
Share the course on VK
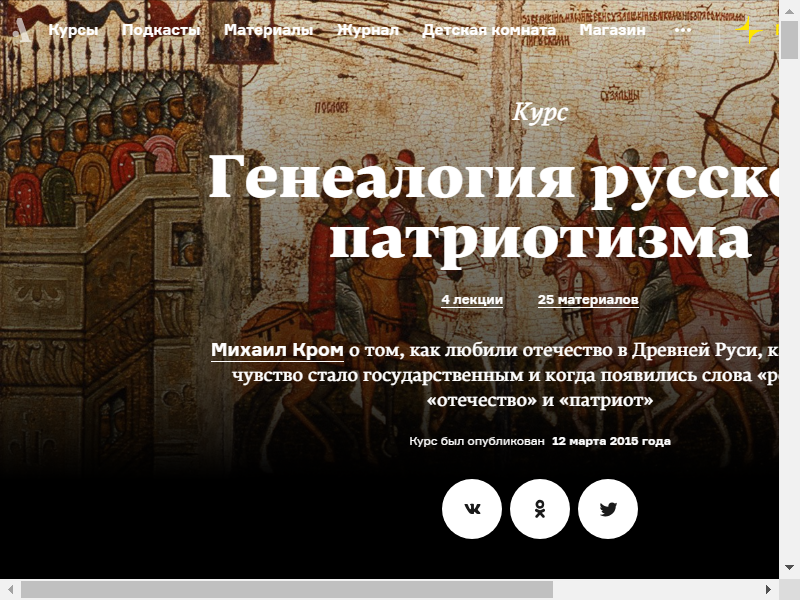coord(472,509)
